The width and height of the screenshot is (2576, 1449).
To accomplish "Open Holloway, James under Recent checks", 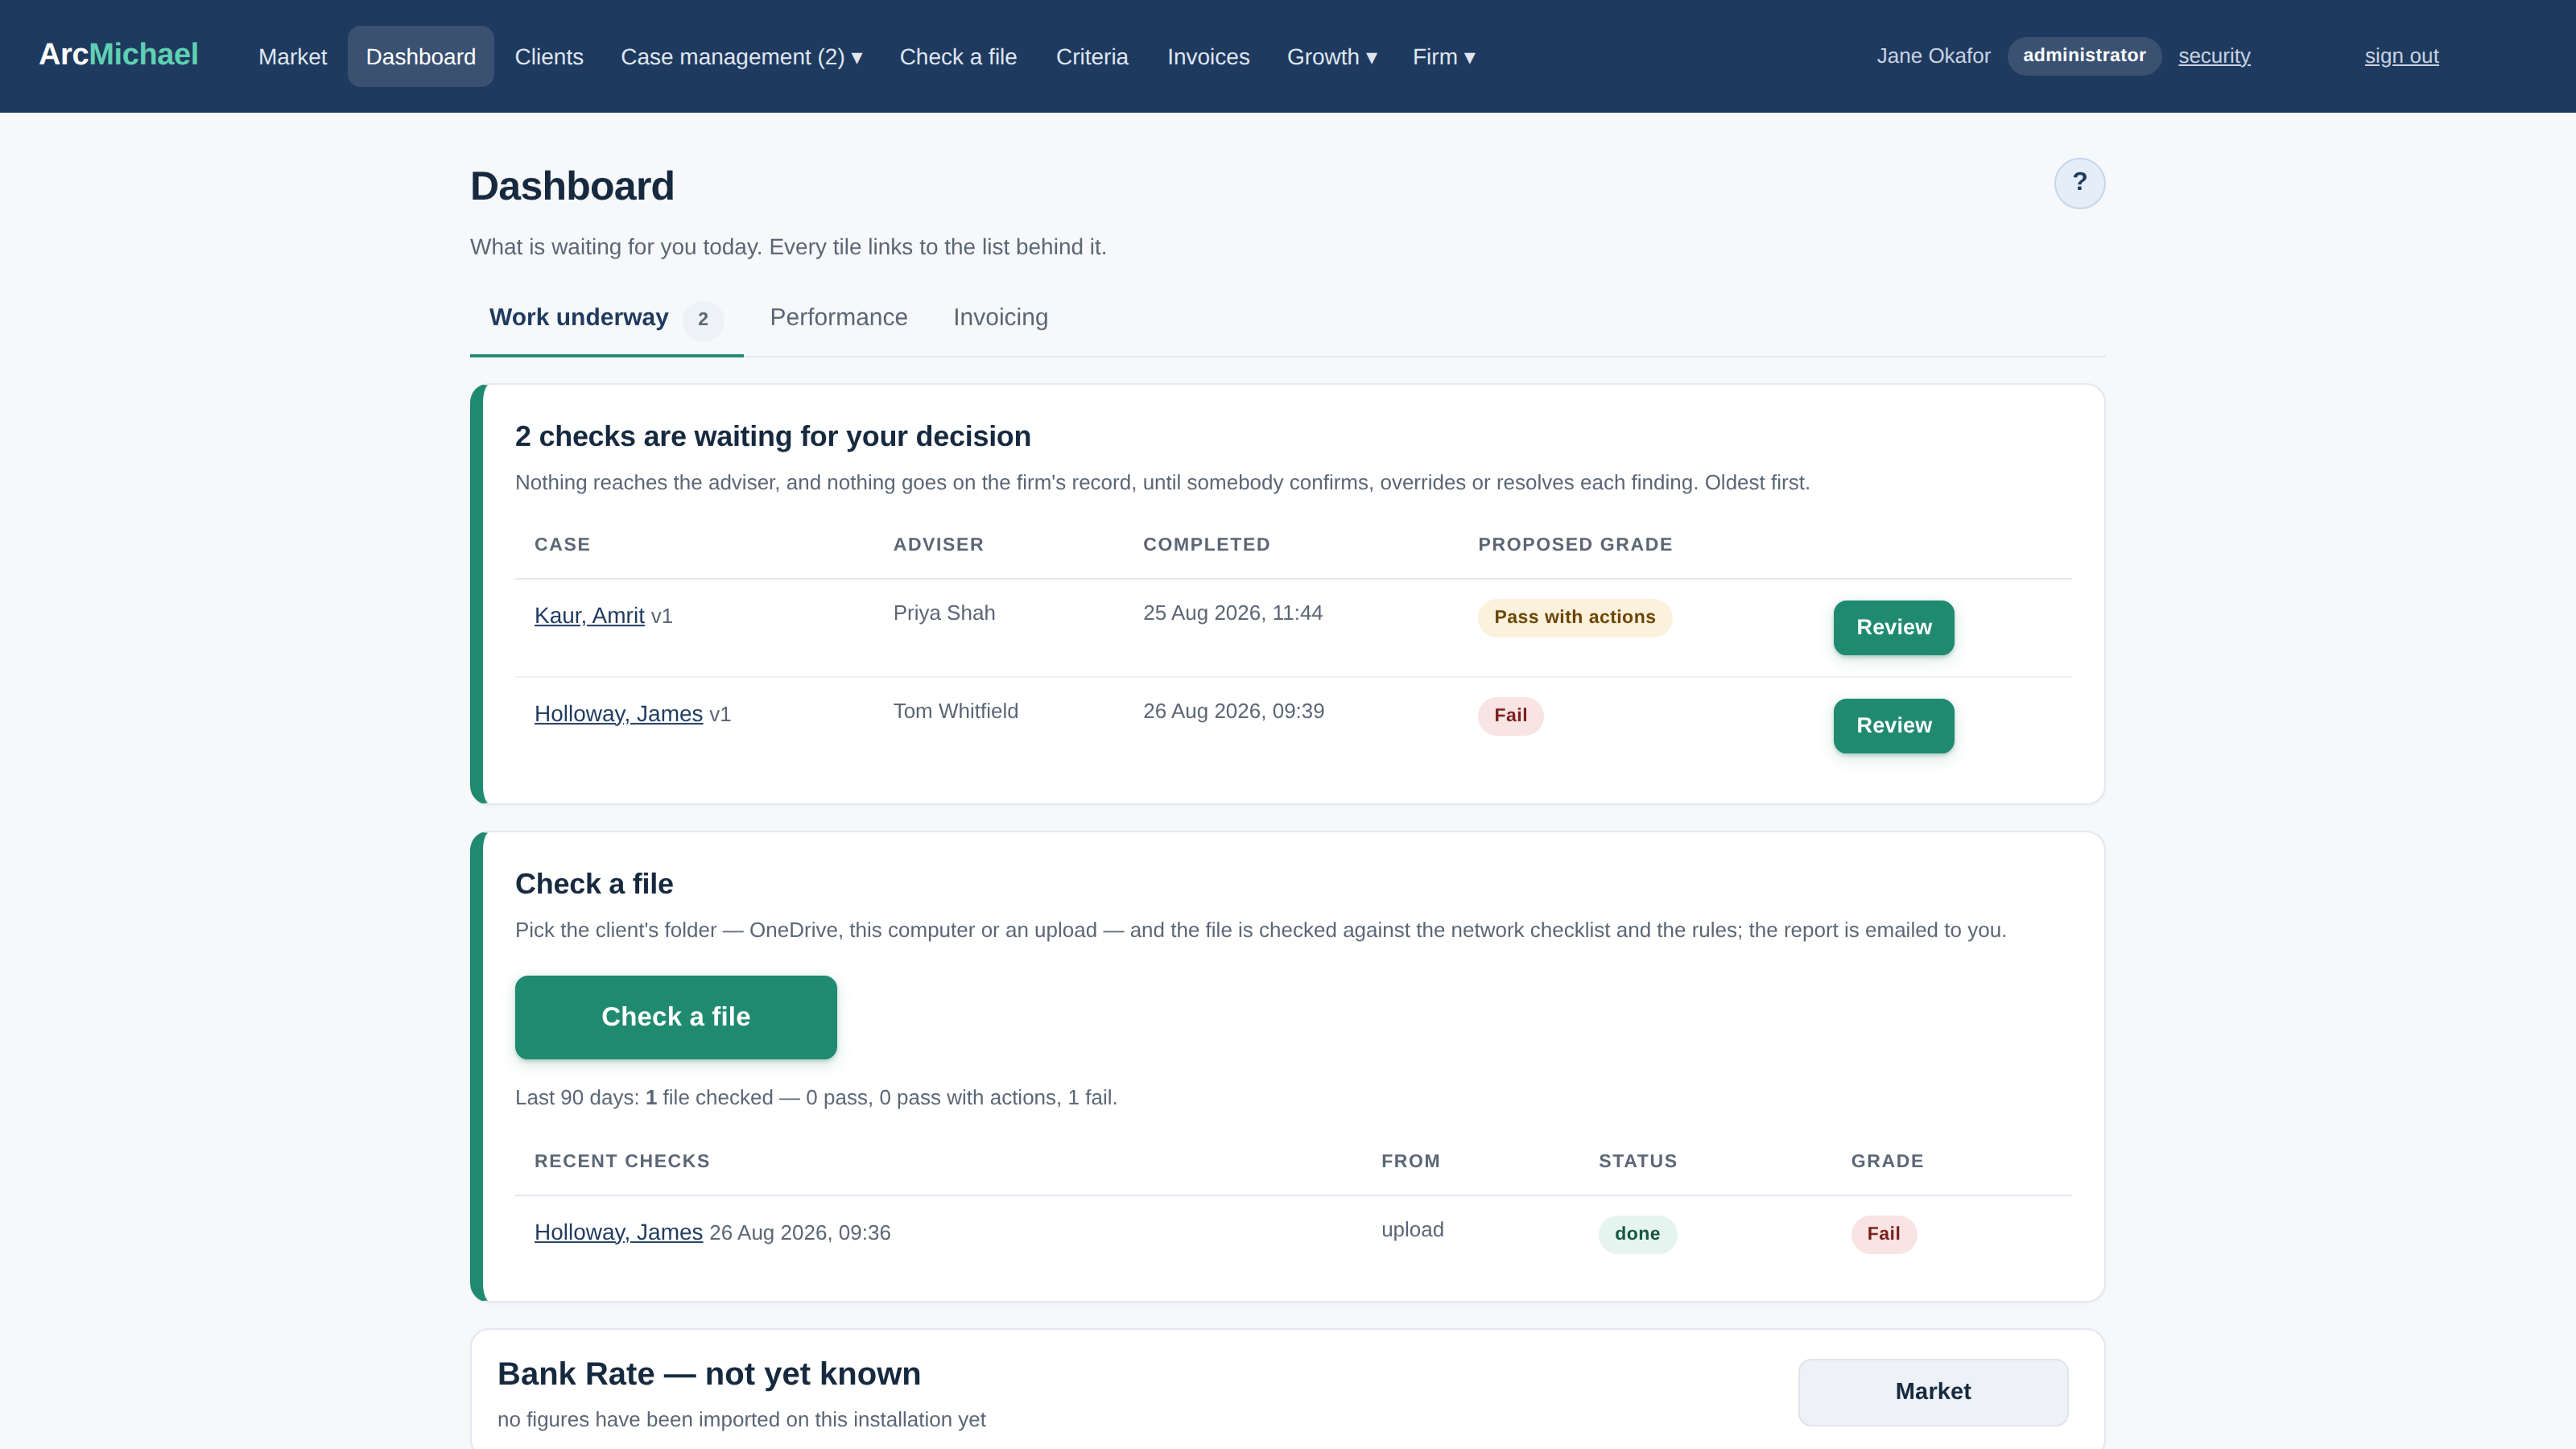I will point(618,1233).
